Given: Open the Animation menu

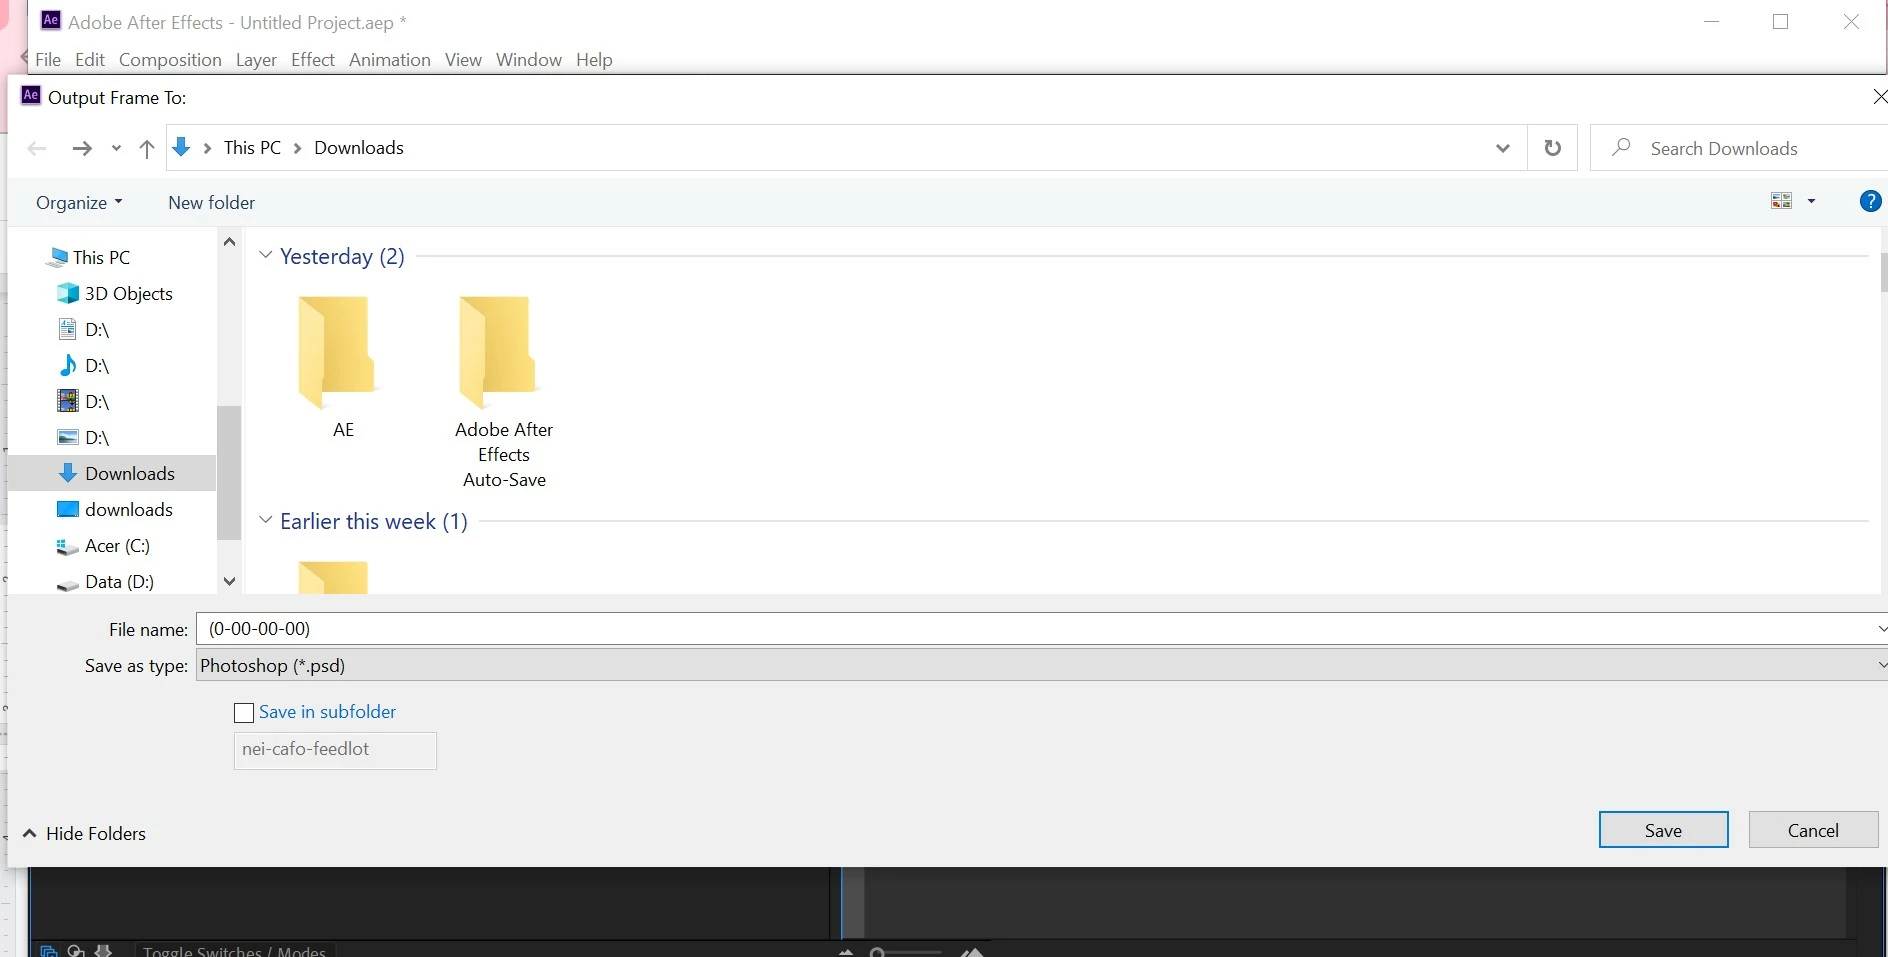Looking at the screenshot, I should 390,60.
